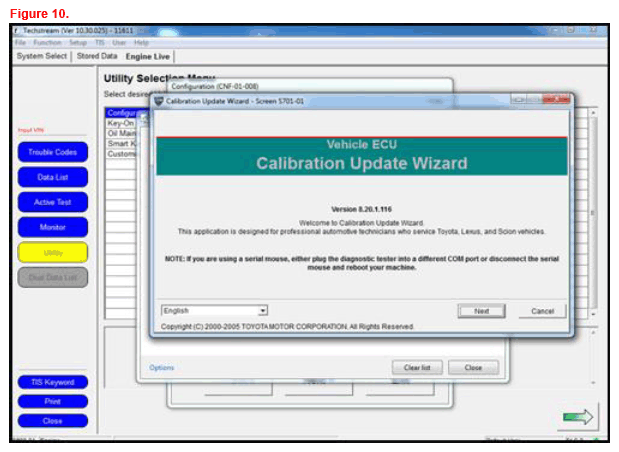This screenshot has width=619, height=452.
Task: Switch to the Stored Data tab
Action: tap(97, 56)
